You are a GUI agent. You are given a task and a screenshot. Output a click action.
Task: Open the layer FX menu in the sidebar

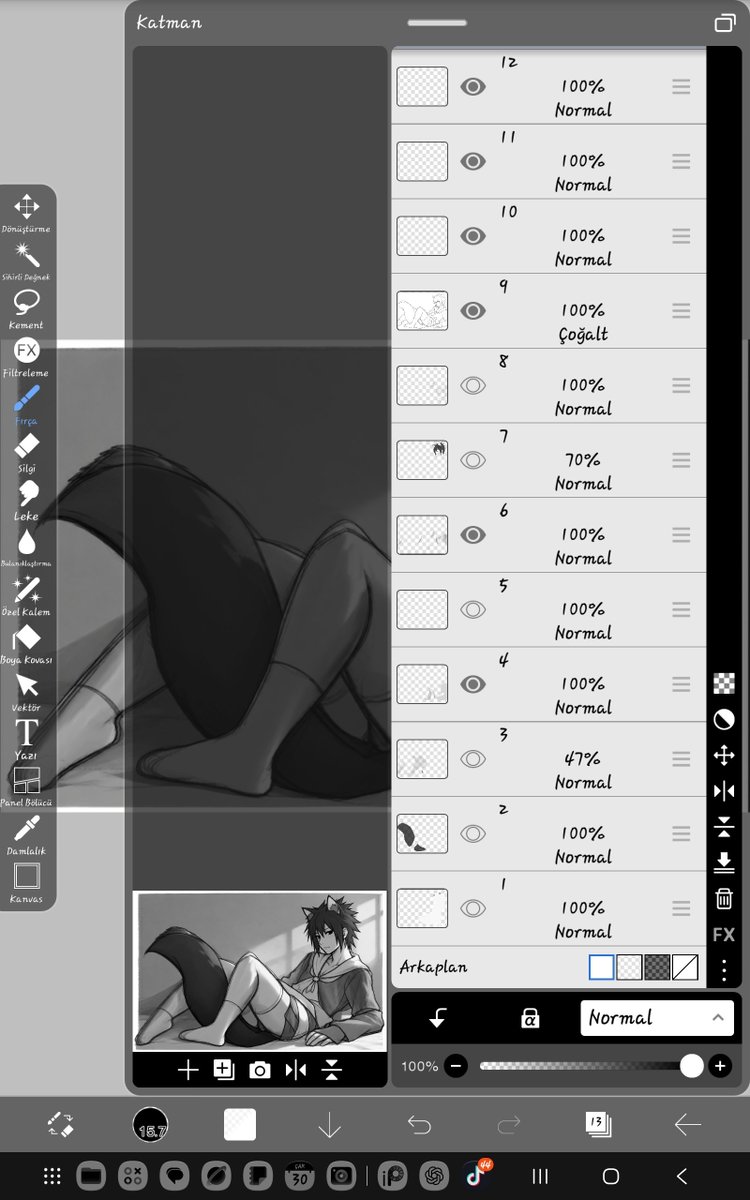[724, 934]
